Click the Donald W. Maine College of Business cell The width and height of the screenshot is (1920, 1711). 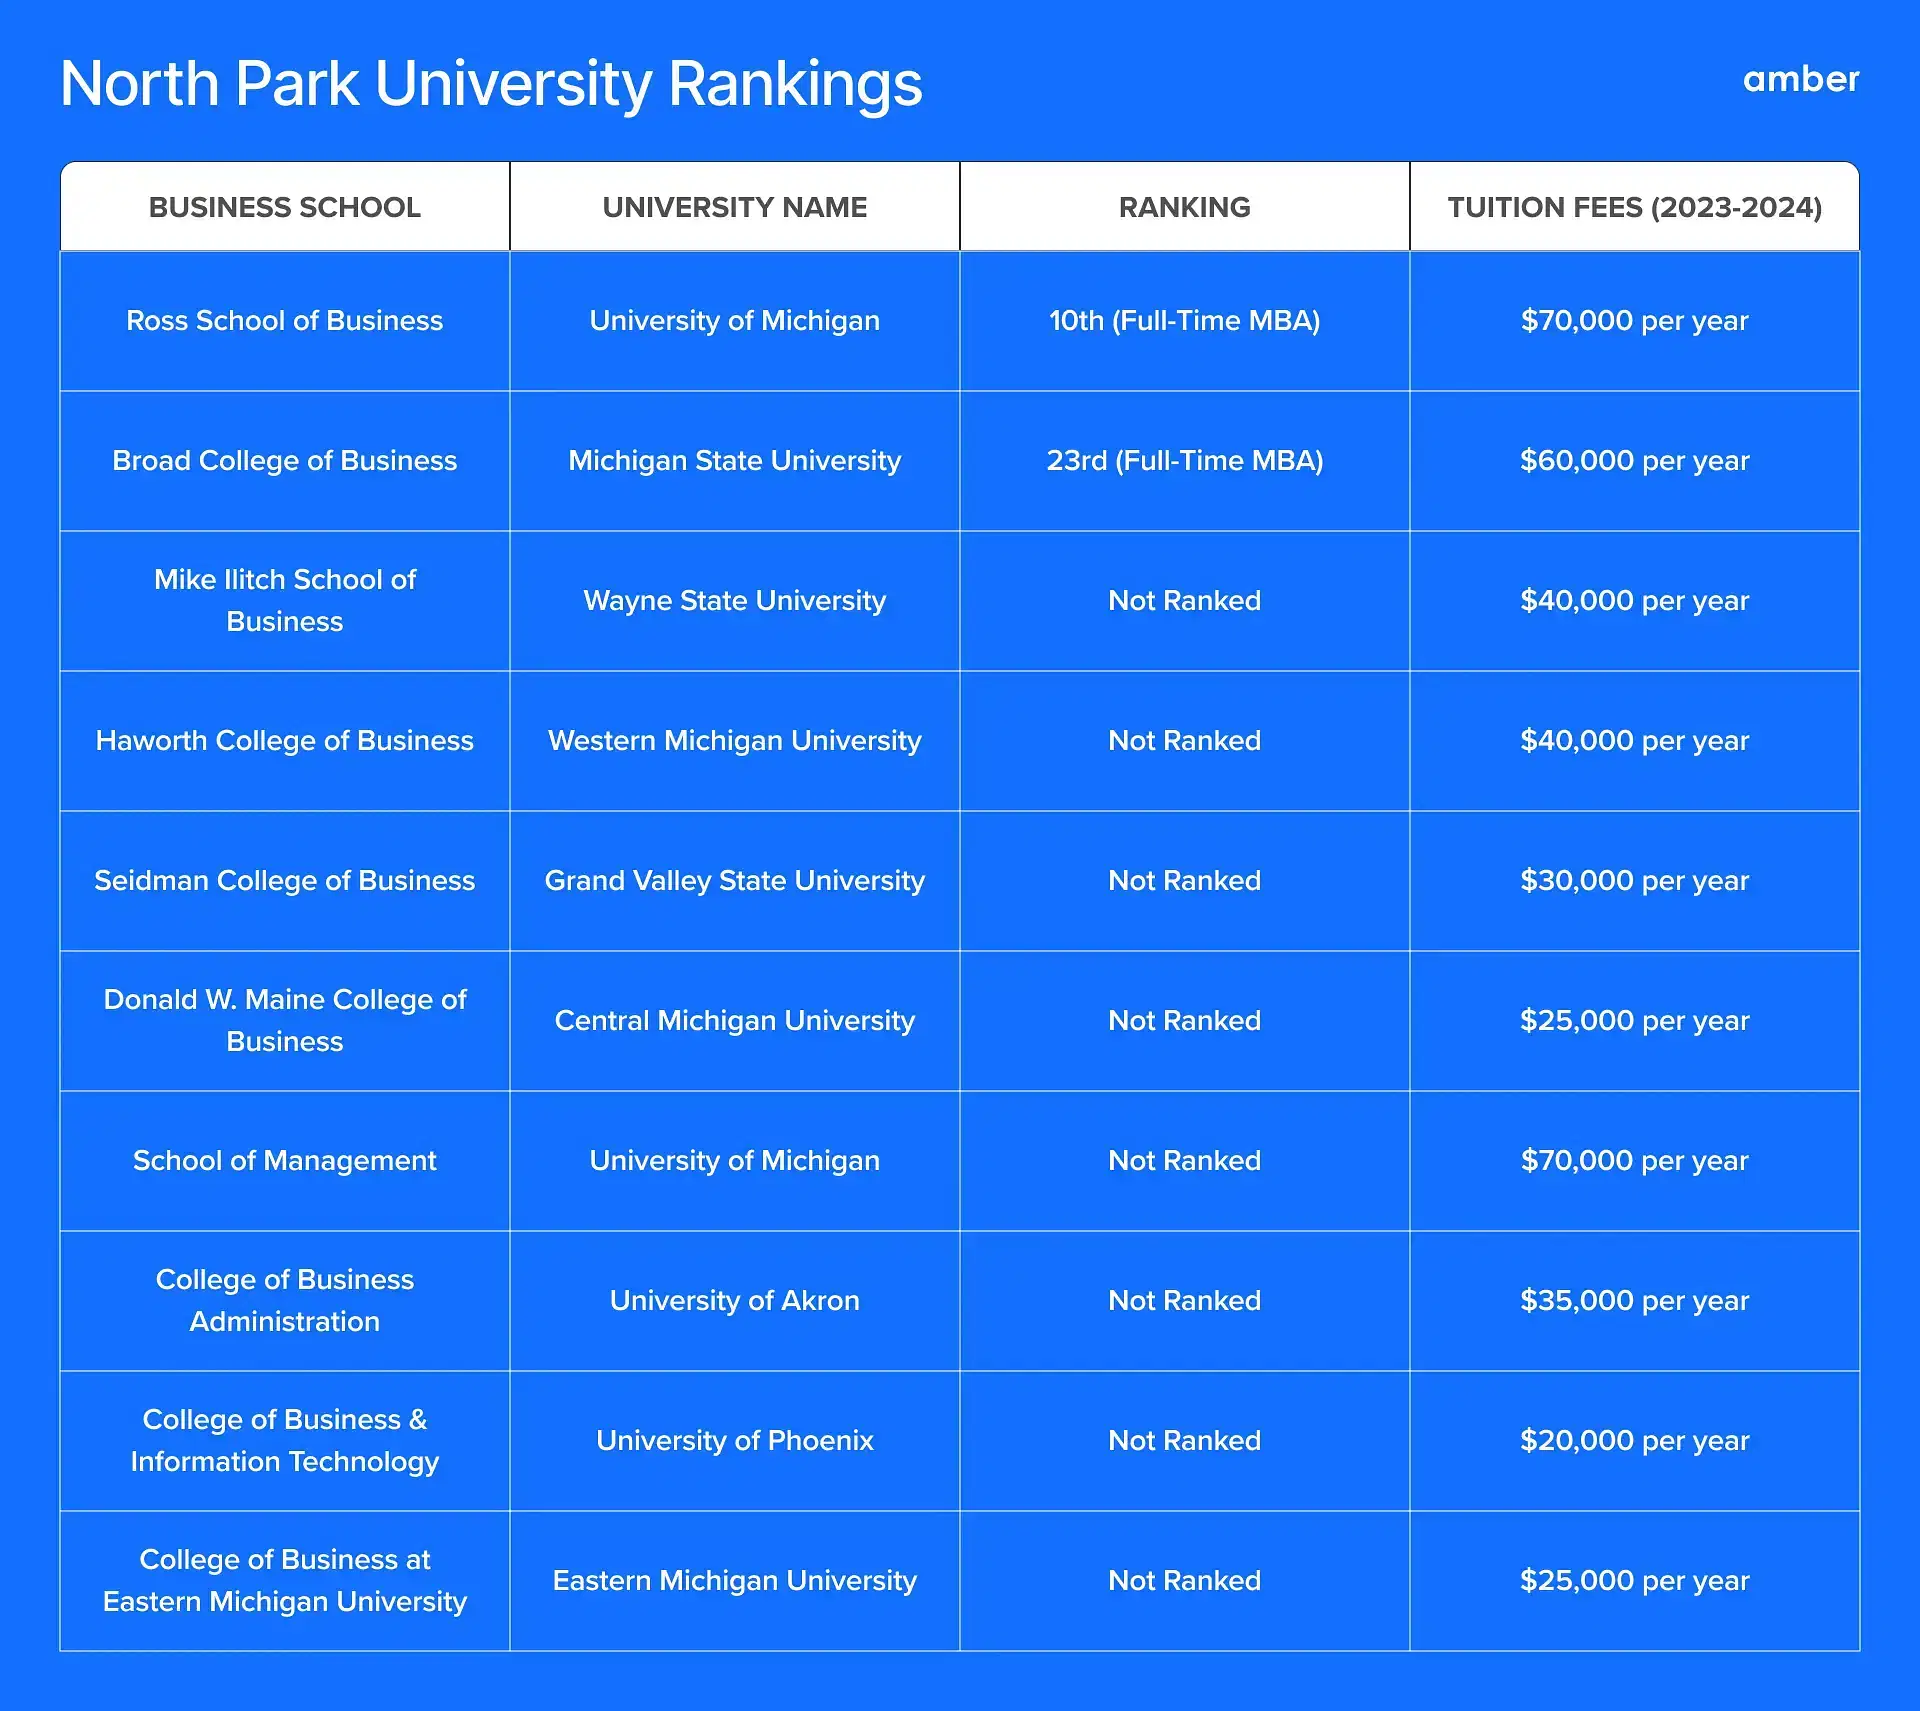coord(285,1020)
